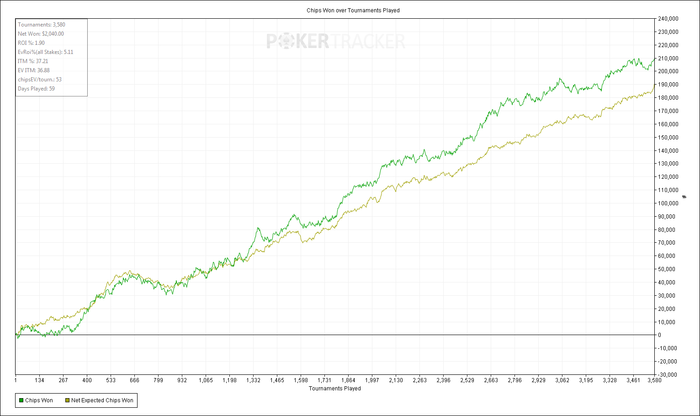Viewport: 700px width, 416px height.
Task: Click the 'chipsEV/tourn.: 53' stat line
Action: tap(40, 79)
